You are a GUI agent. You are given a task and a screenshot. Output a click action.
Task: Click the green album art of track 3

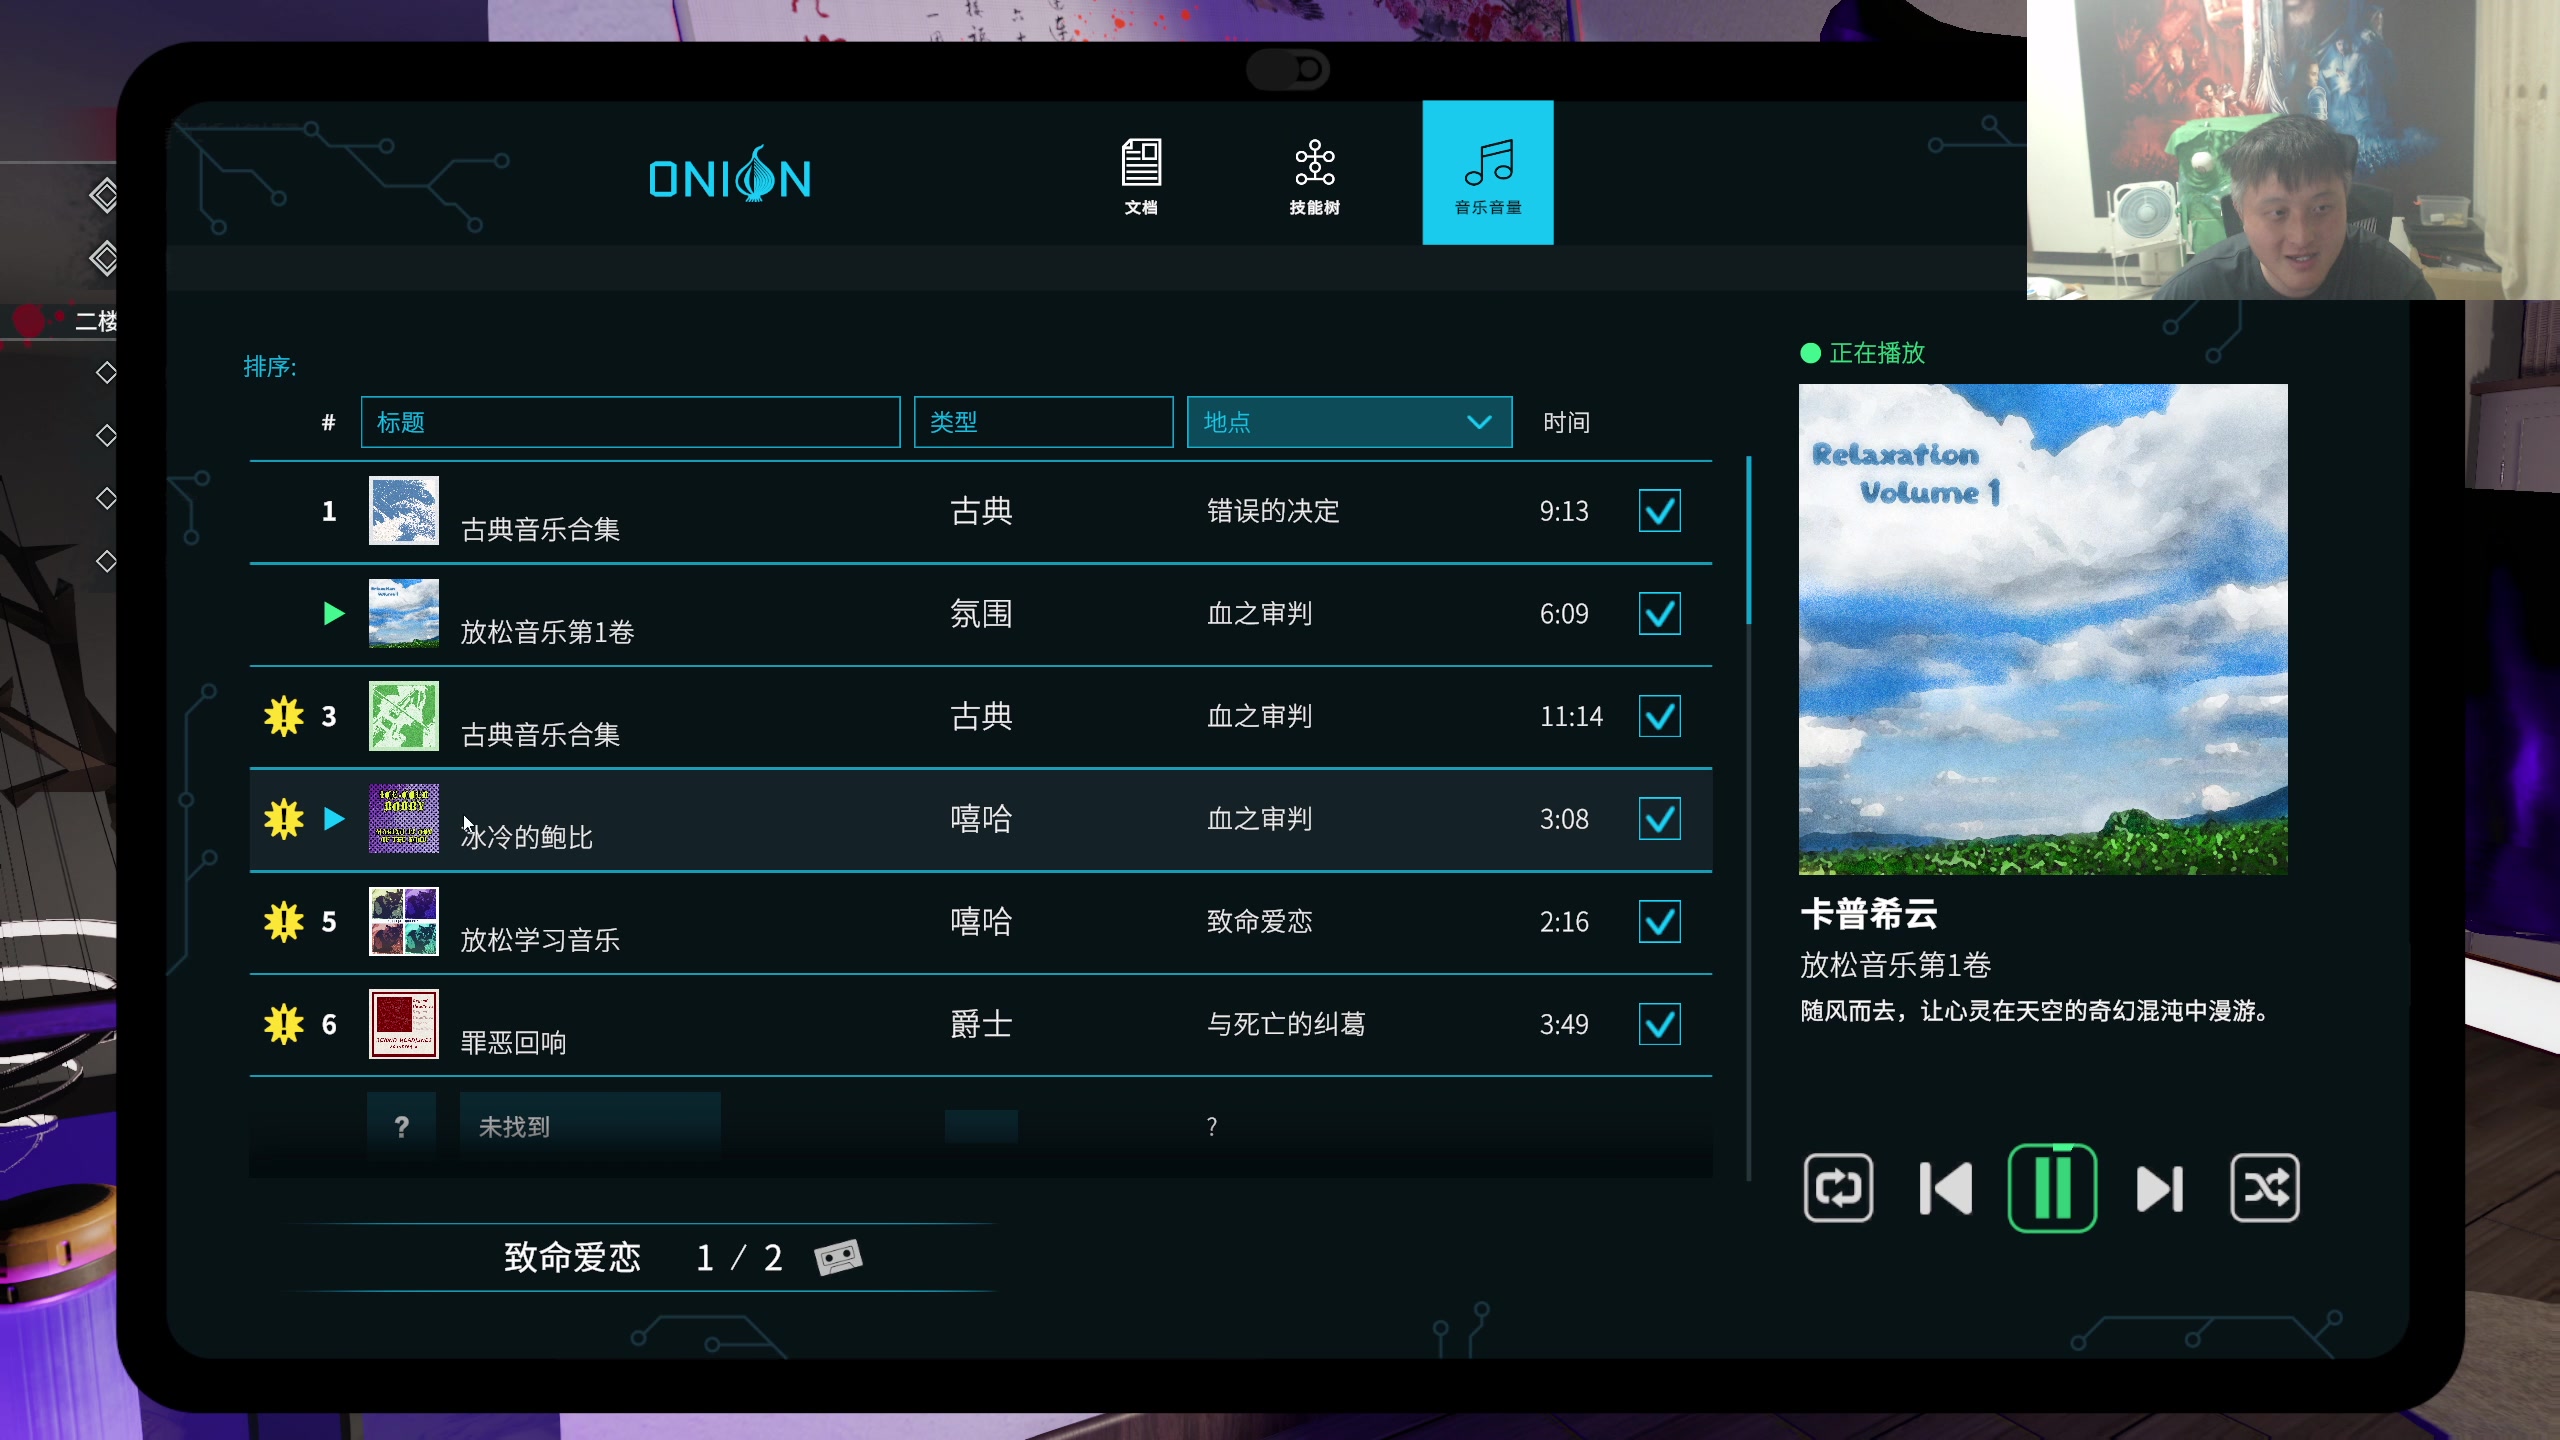tap(404, 716)
